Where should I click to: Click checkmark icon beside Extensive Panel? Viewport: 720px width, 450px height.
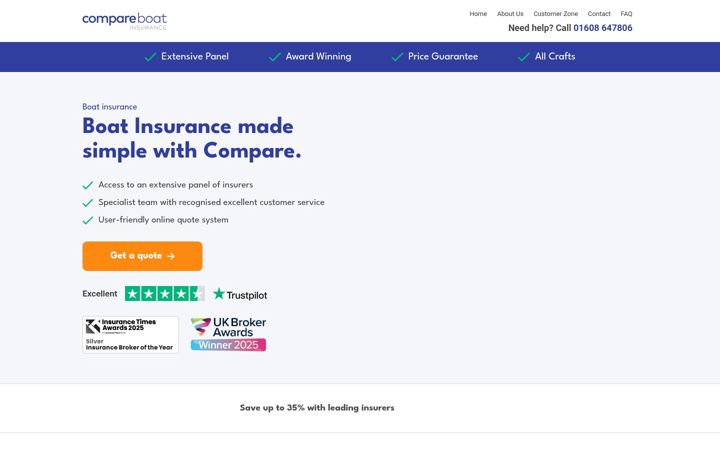150,57
